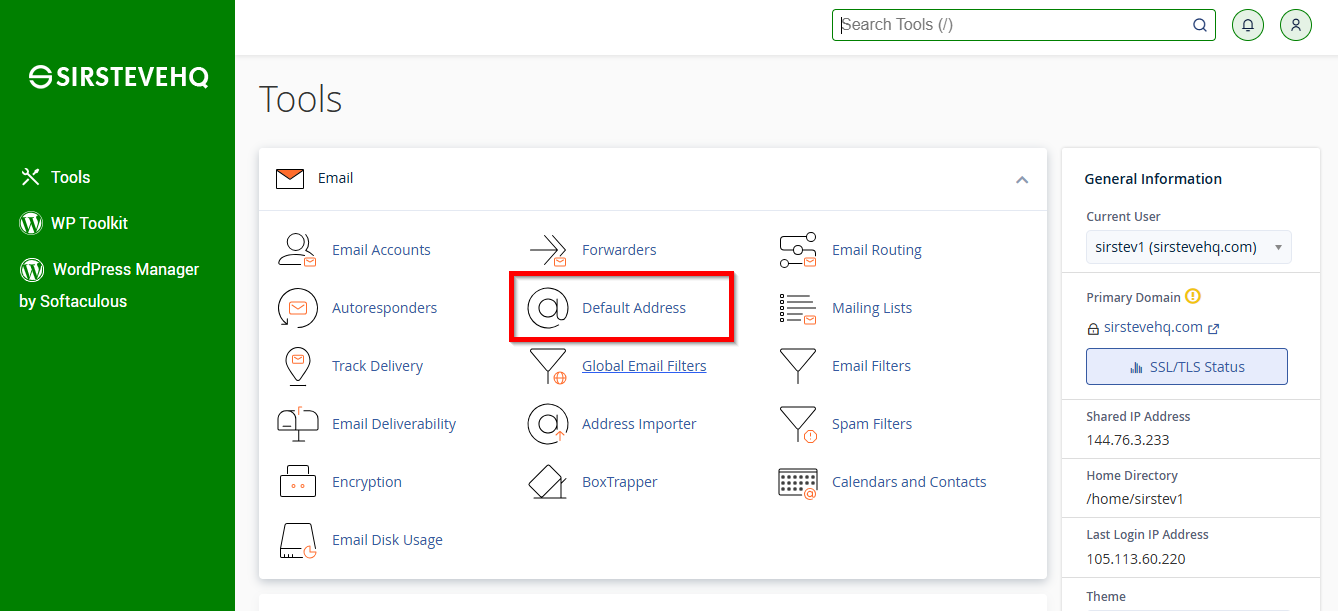Open the Email Deliverability mailbox icon
The image size is (1338, 611).
297,424
